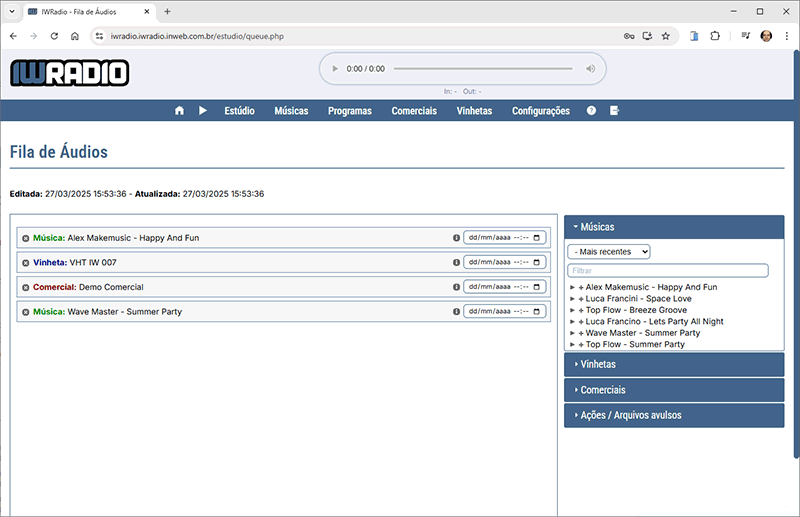
Task: Click the logout icon in navigation bar
Action: click(615, 111)
